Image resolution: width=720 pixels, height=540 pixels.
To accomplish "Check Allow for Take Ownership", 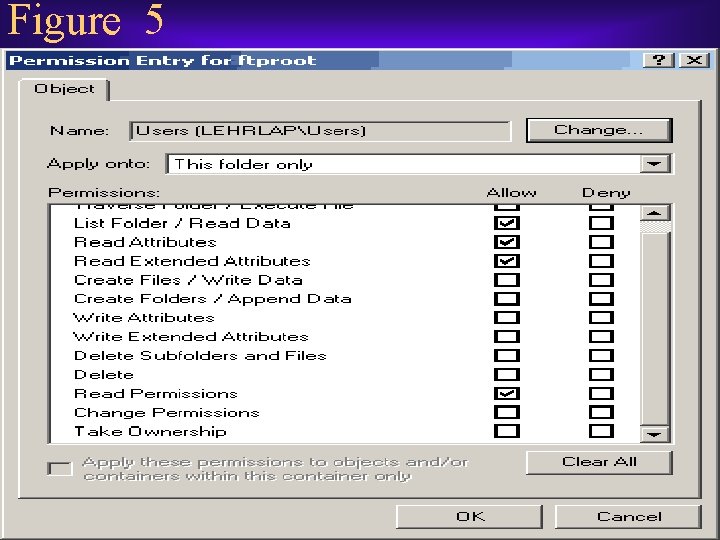I will tap(507, 431).
